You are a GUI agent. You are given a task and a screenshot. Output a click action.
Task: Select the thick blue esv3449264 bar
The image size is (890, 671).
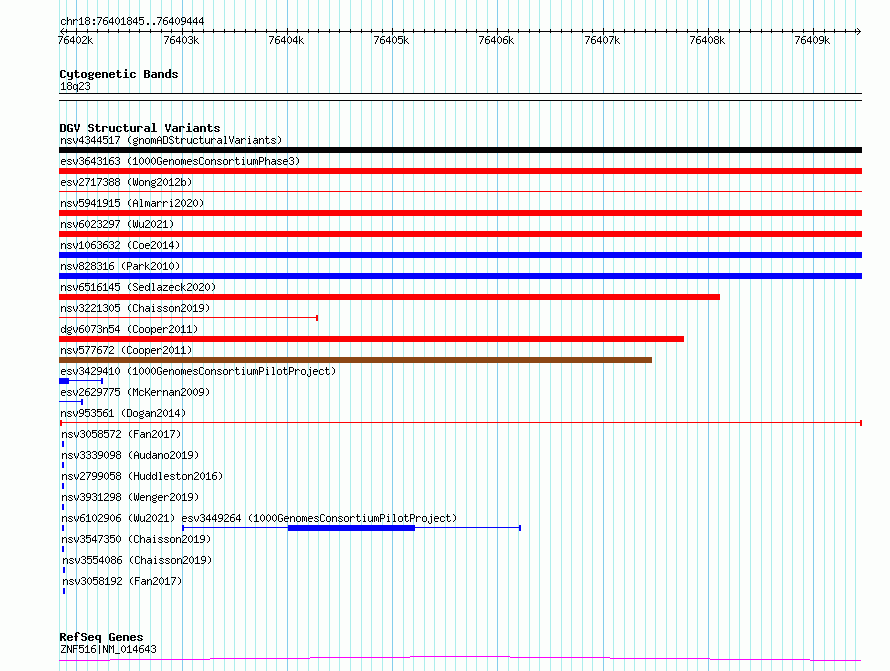point(351,528)
